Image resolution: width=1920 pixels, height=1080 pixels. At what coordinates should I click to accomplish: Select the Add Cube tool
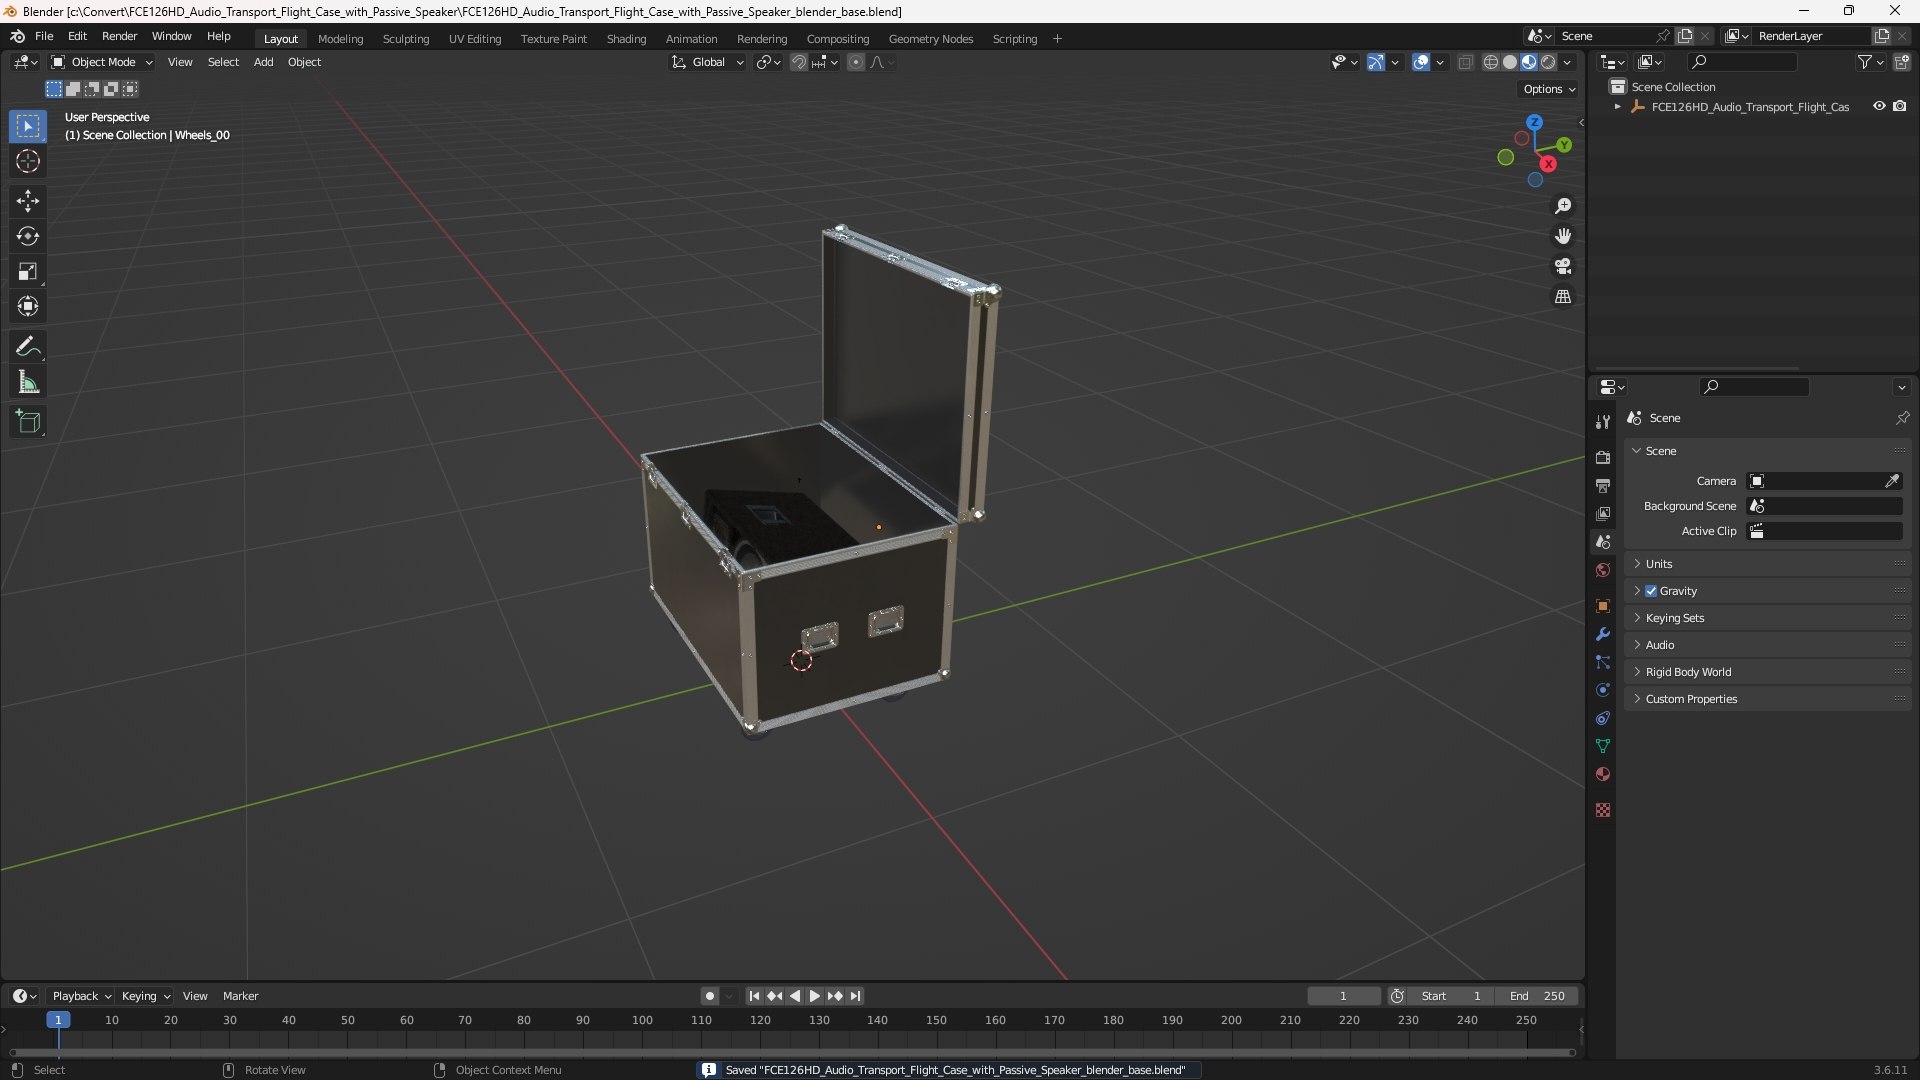[x=28, y=422]
